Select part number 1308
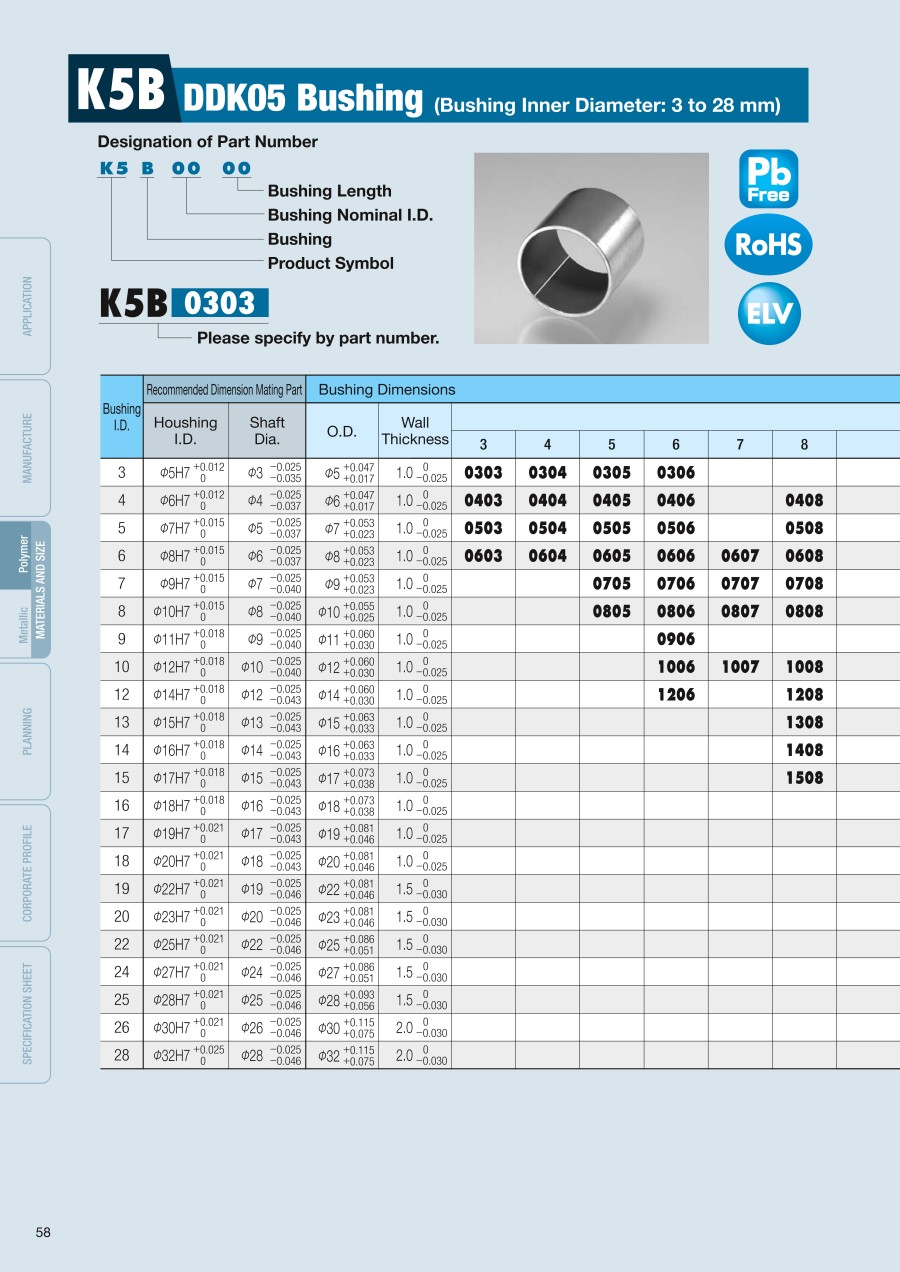900x1272 pixels. pyautogui.click(x=805, y=723)
